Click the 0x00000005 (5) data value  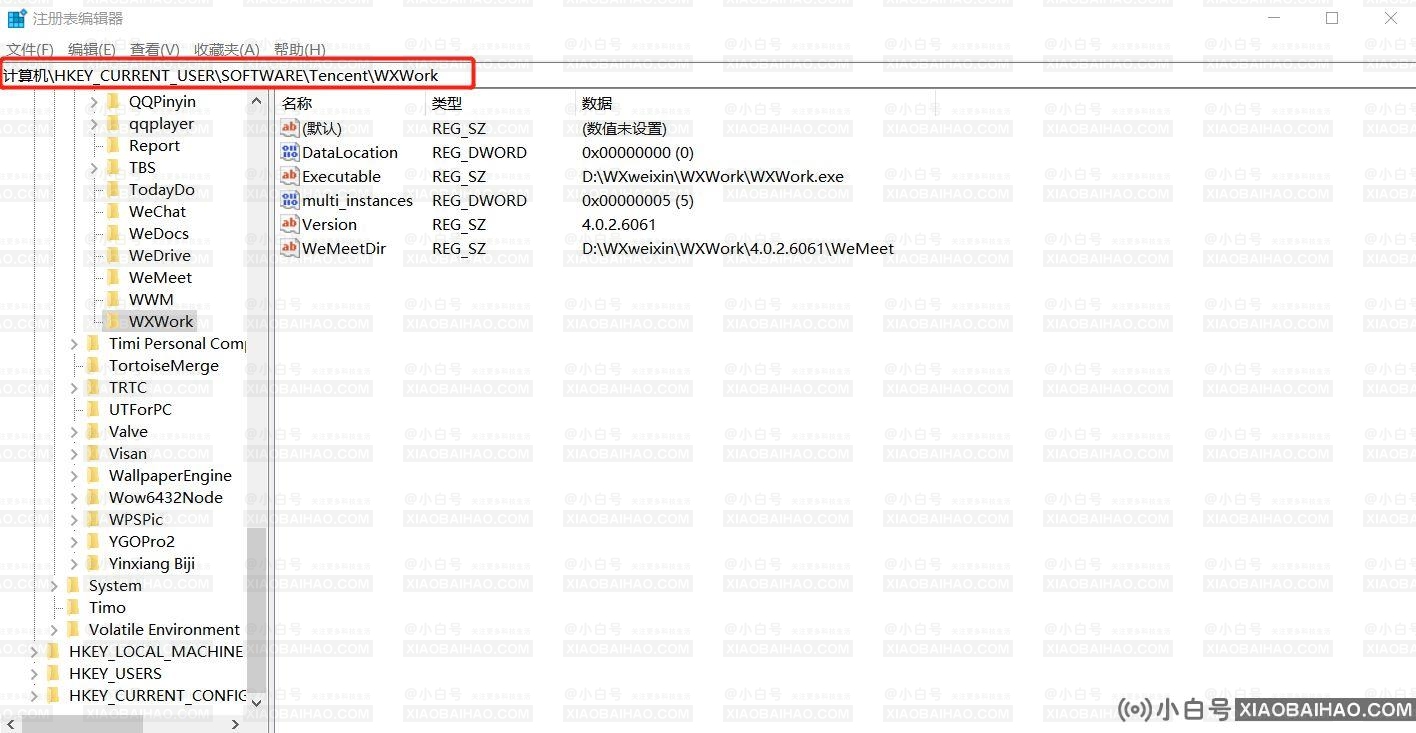pos(638,200)
